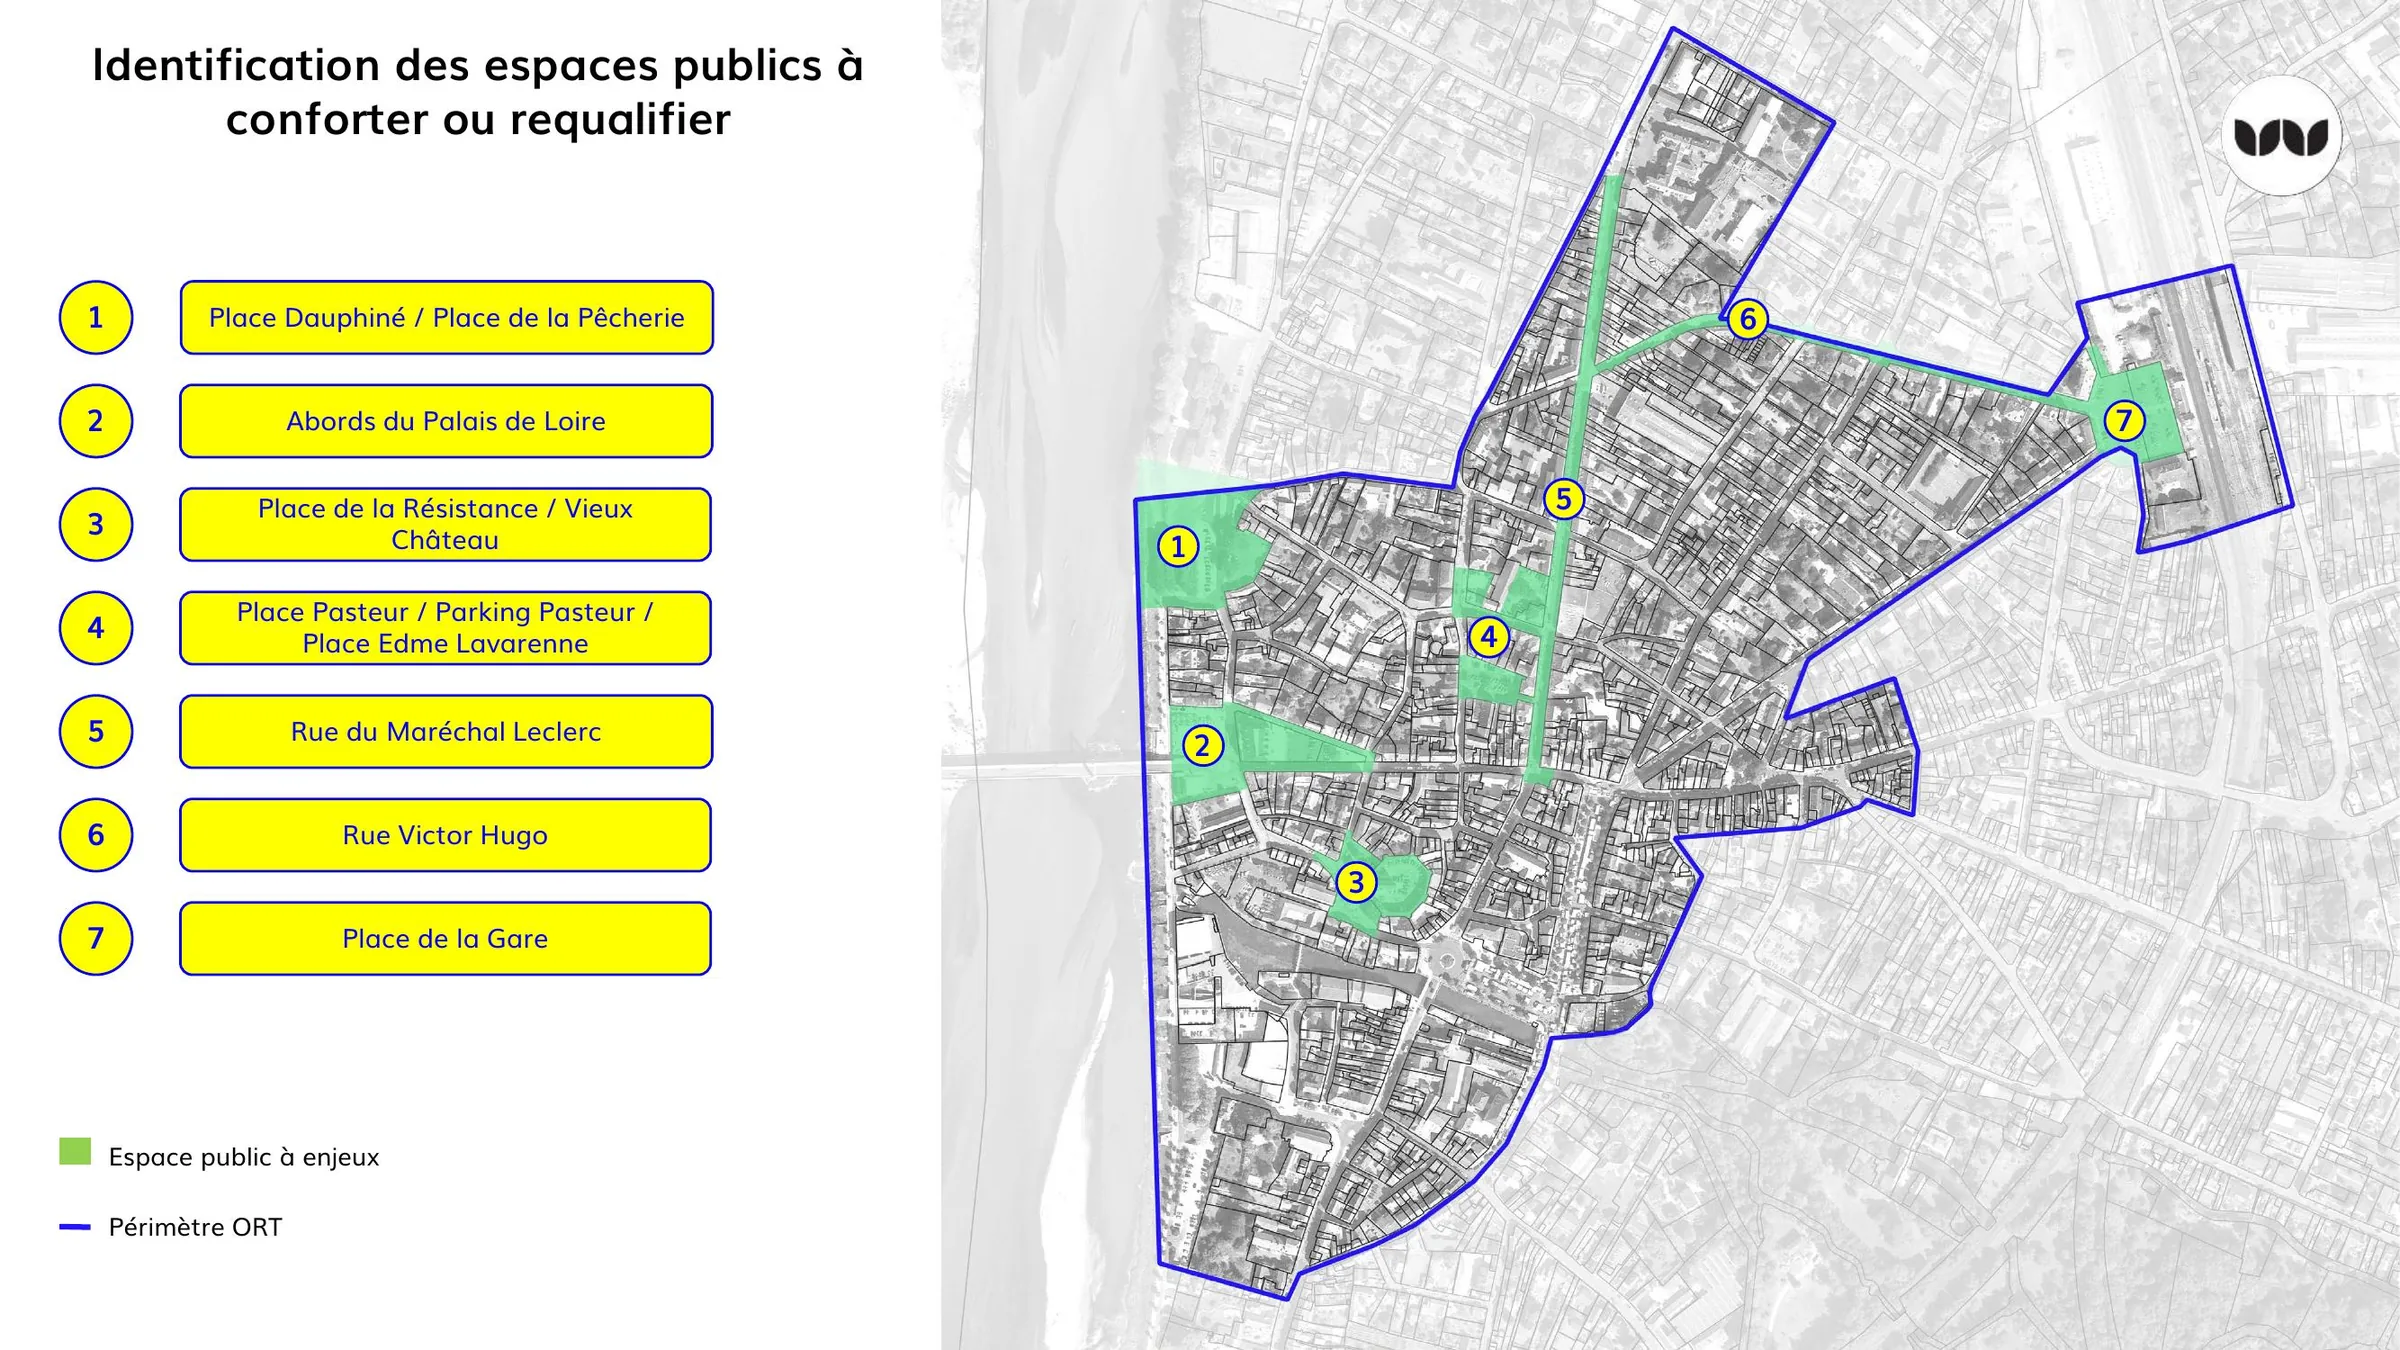Select map marker 6 on the map
This screenshot has width=2400, height=1350.
(1748, 319)
